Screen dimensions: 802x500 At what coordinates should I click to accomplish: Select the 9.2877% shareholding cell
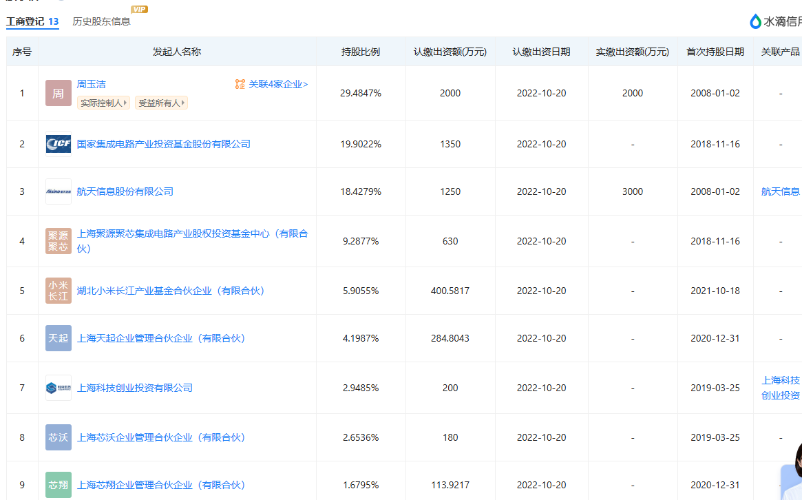point(361,241)
